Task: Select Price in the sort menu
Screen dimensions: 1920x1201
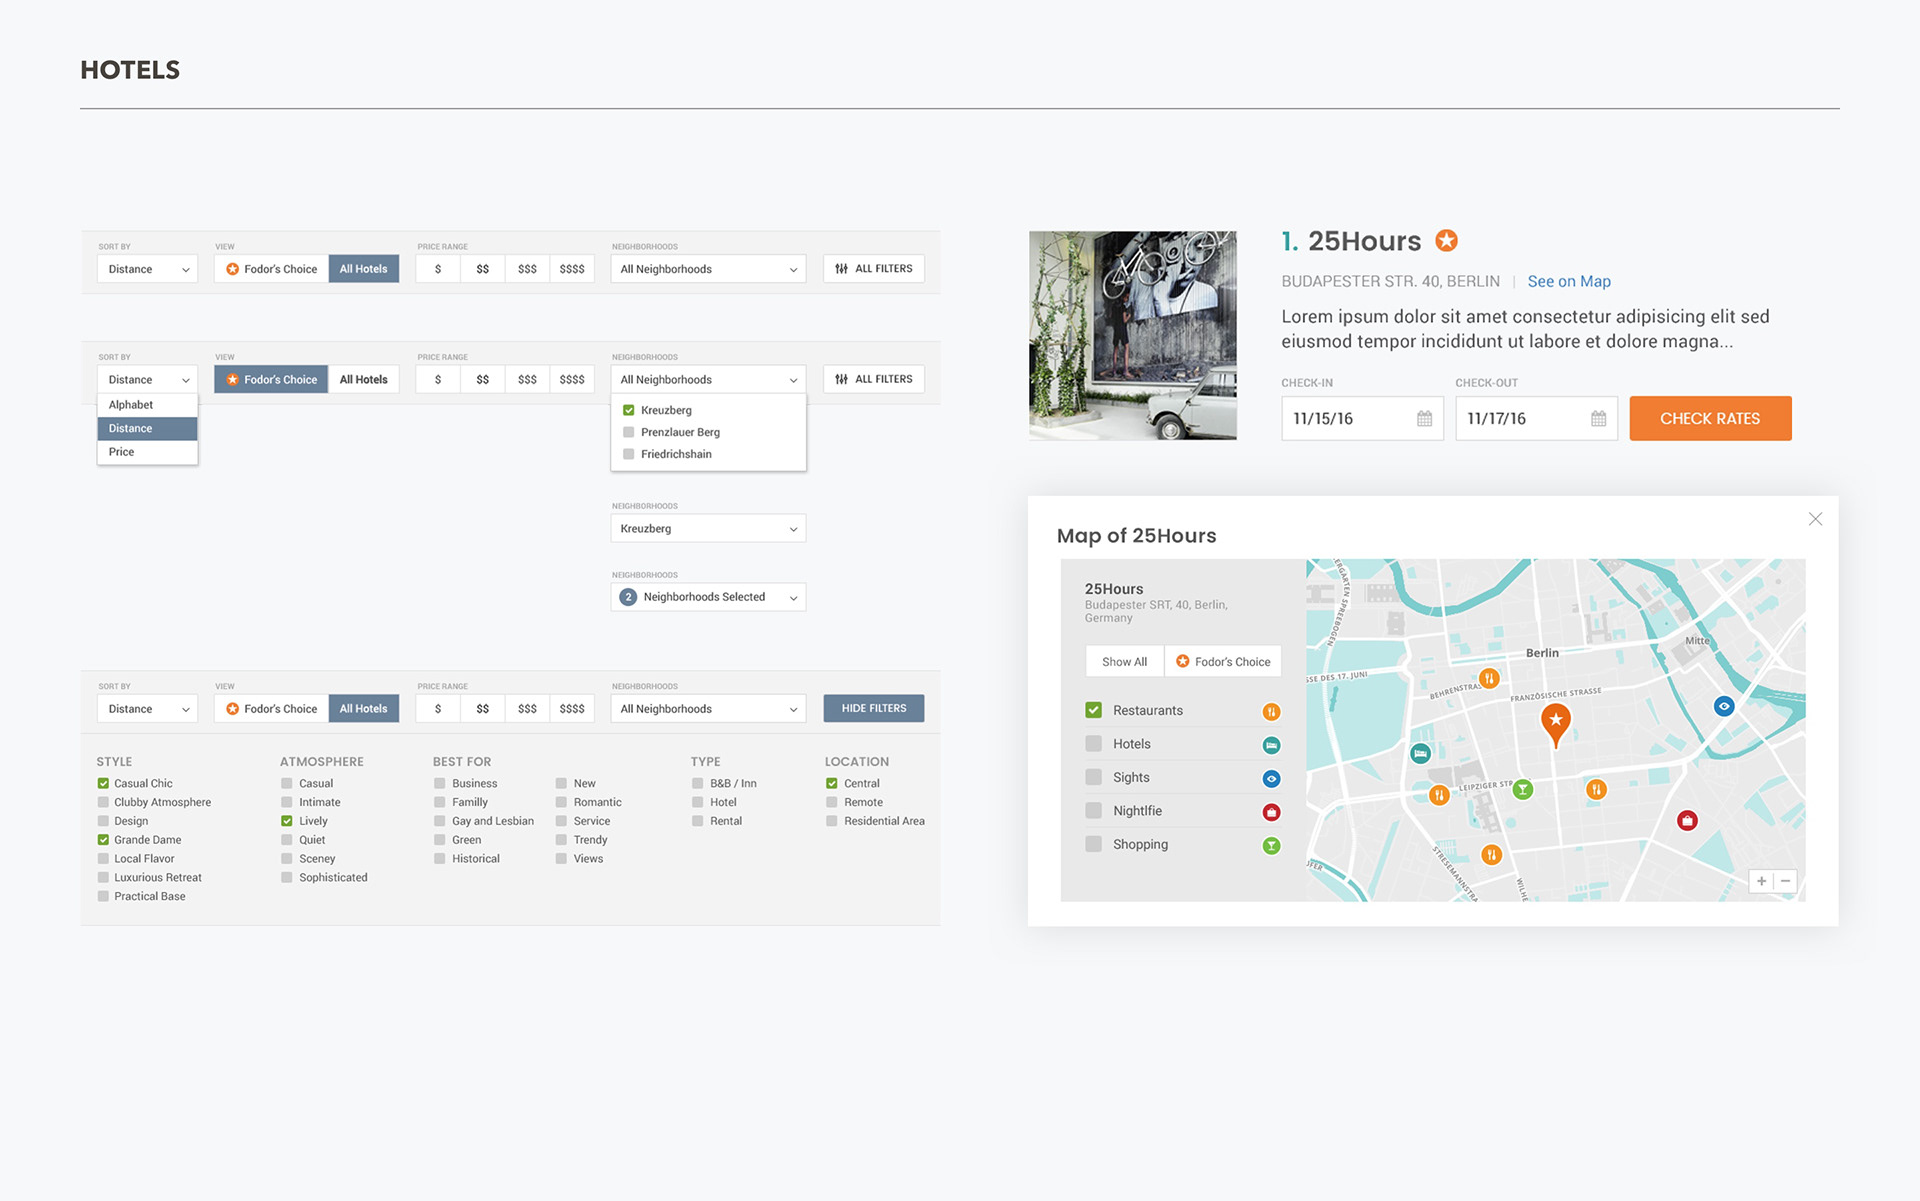Action: [x=147, y=452]
